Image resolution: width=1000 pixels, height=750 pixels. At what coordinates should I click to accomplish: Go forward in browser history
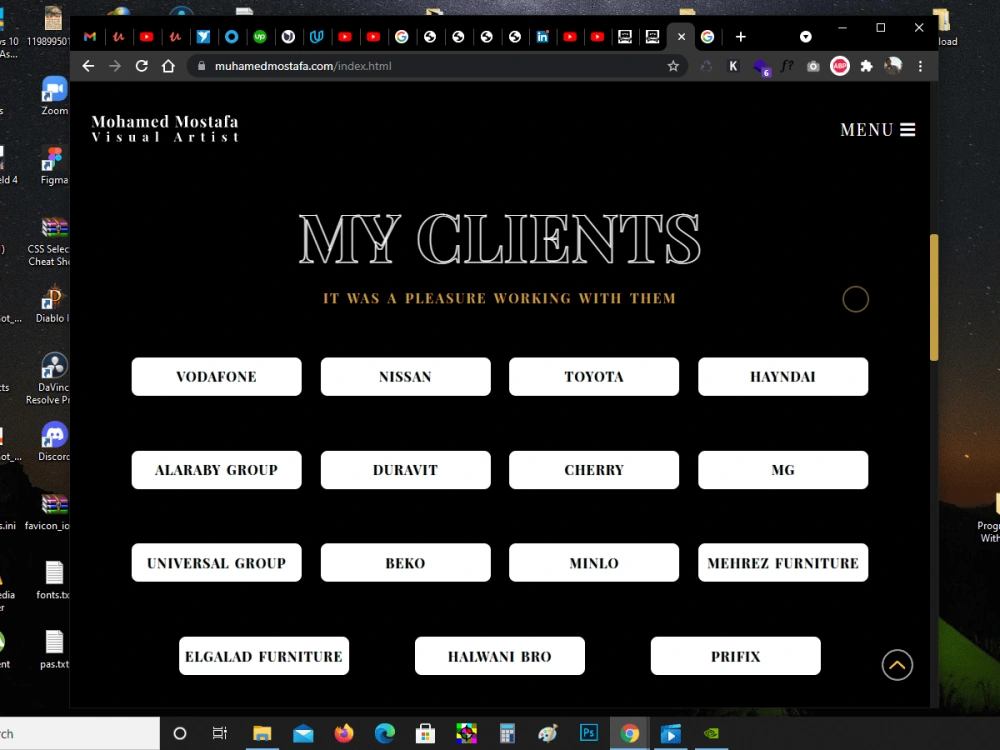tap(115, 66)
